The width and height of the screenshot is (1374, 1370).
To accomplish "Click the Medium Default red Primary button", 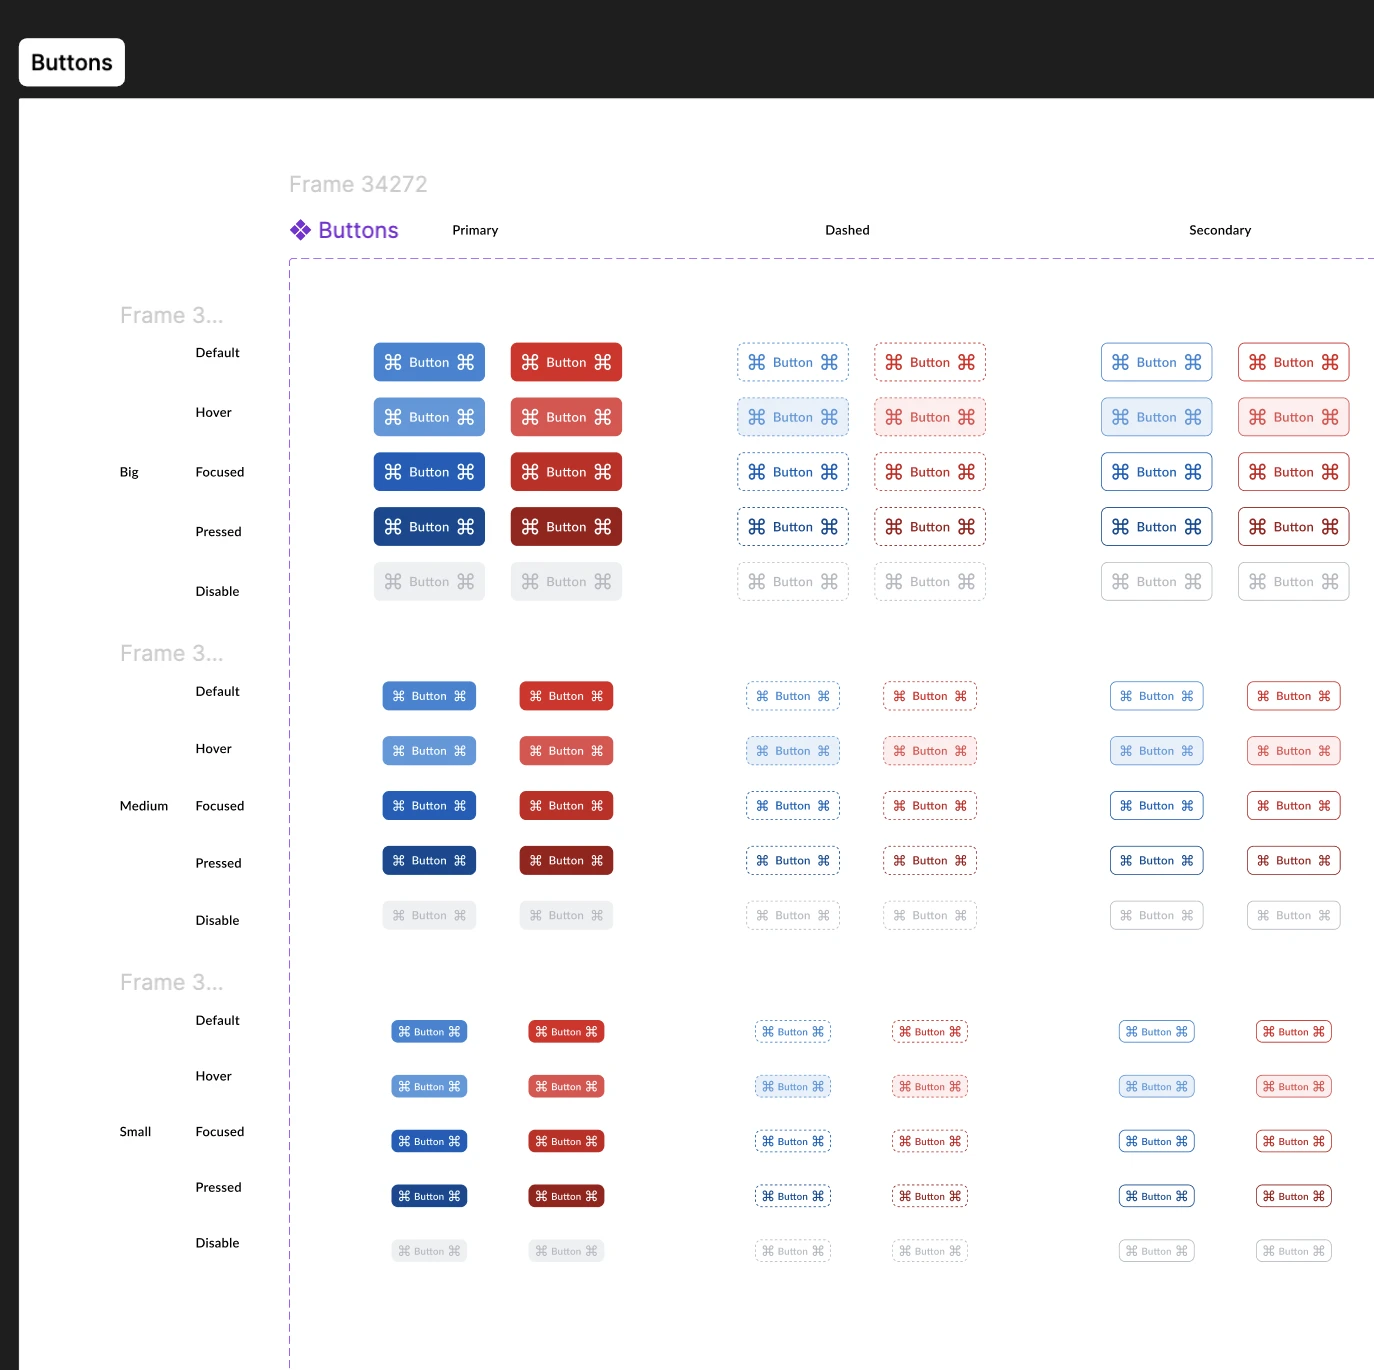I will (566, 696).
